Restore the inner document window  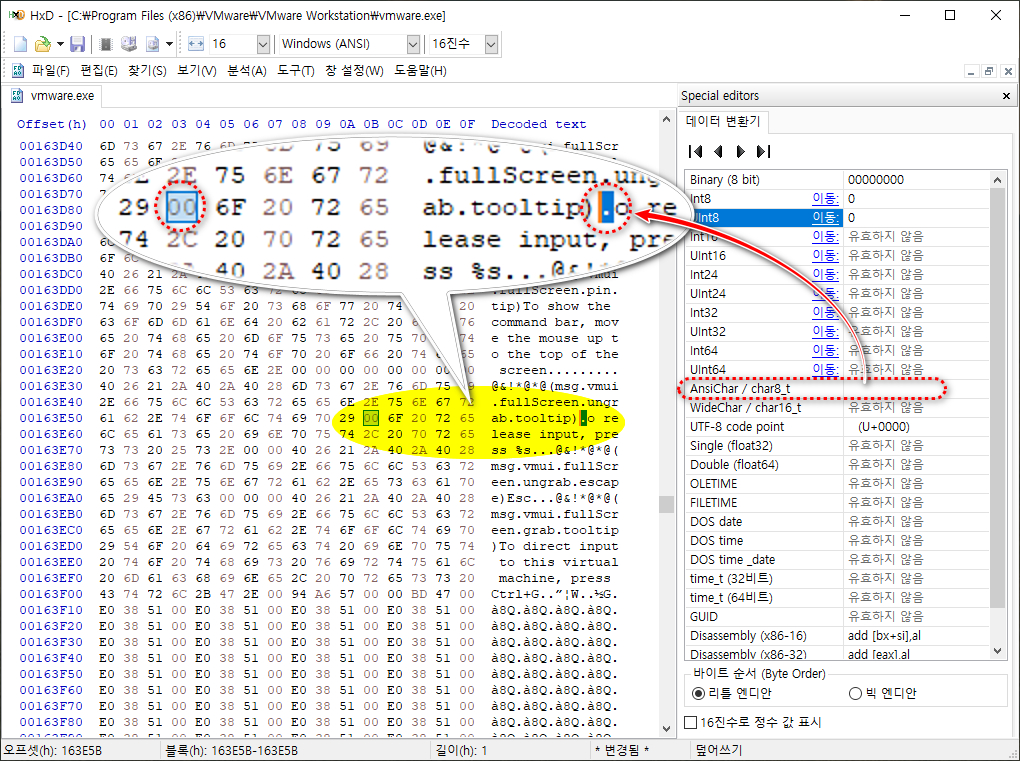point(989,72)
